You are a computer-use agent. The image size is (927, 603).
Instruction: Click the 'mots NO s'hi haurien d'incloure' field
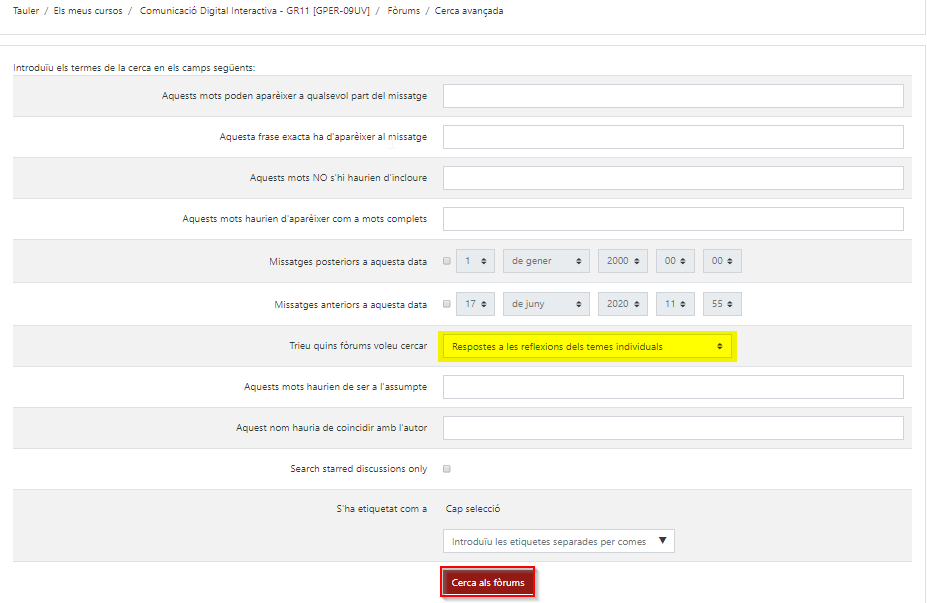(x=673, y=178)
